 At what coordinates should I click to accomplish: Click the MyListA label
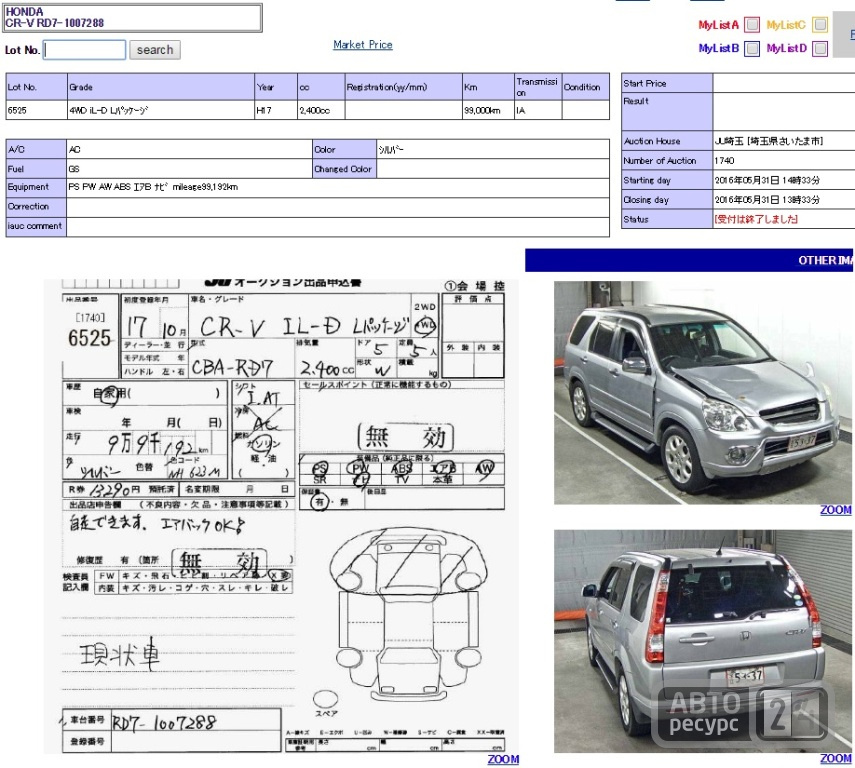719,25
